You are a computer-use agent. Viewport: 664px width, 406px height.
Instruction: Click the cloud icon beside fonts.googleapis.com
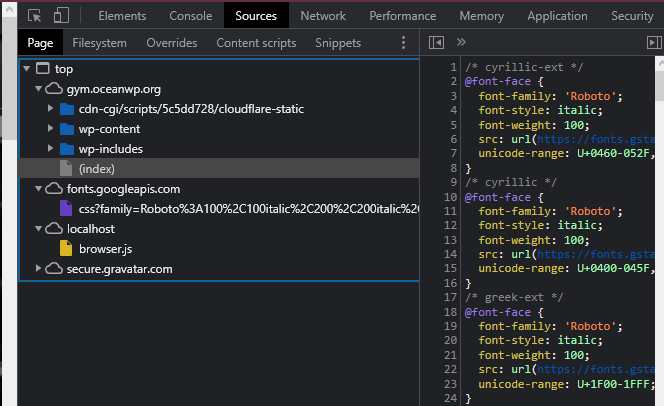[x=54, y=188]
